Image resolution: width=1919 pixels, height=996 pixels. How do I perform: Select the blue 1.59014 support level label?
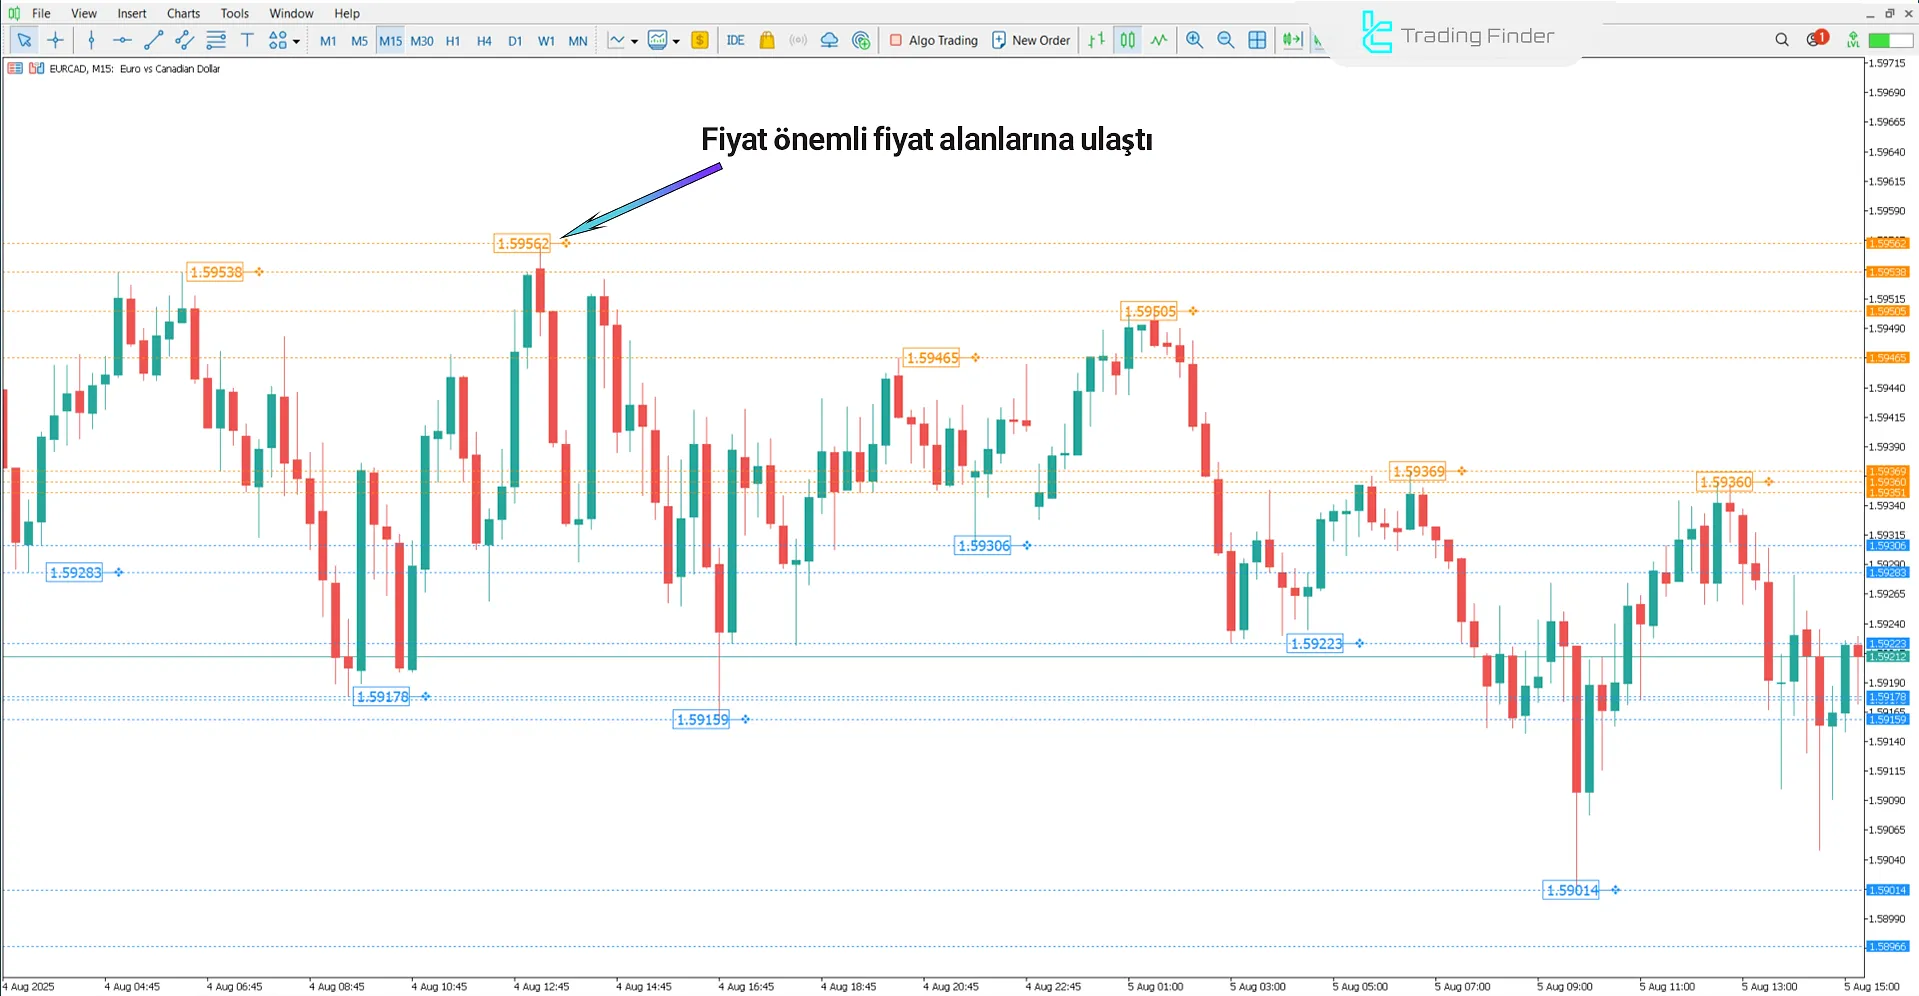(1571, 890)
